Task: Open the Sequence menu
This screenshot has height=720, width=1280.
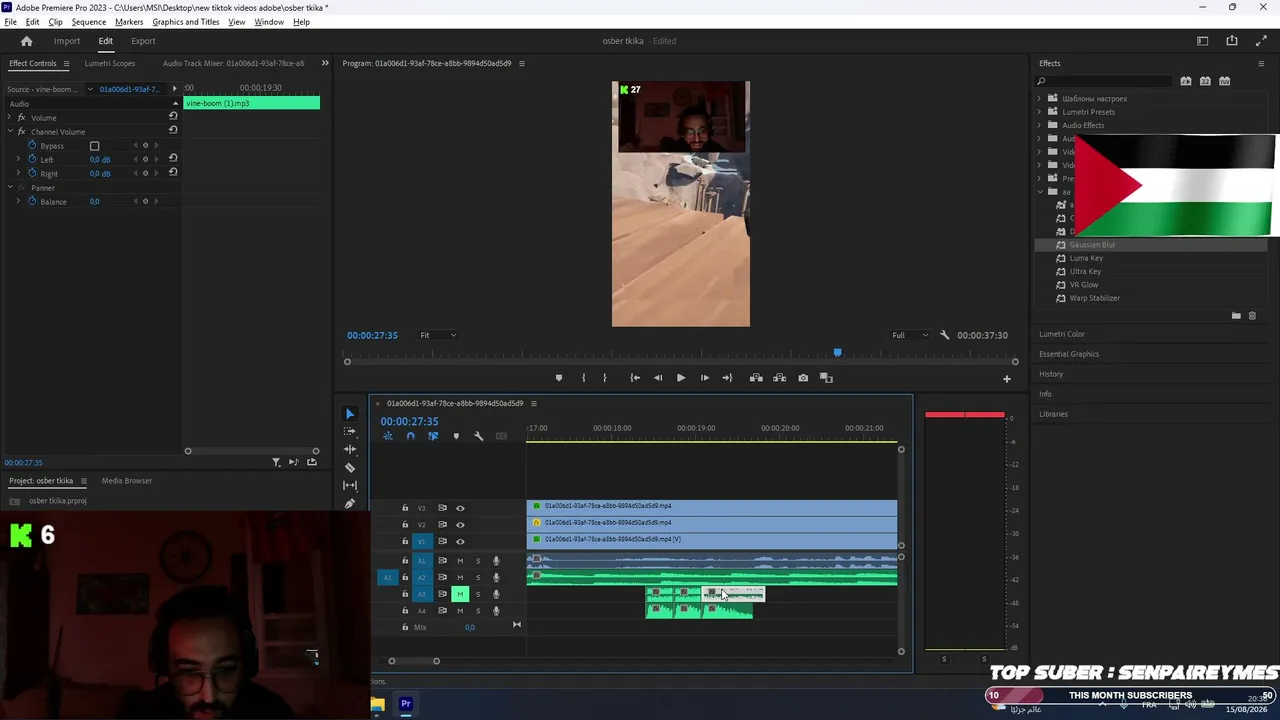Action: pyautogui.click(x=89, y=22)
